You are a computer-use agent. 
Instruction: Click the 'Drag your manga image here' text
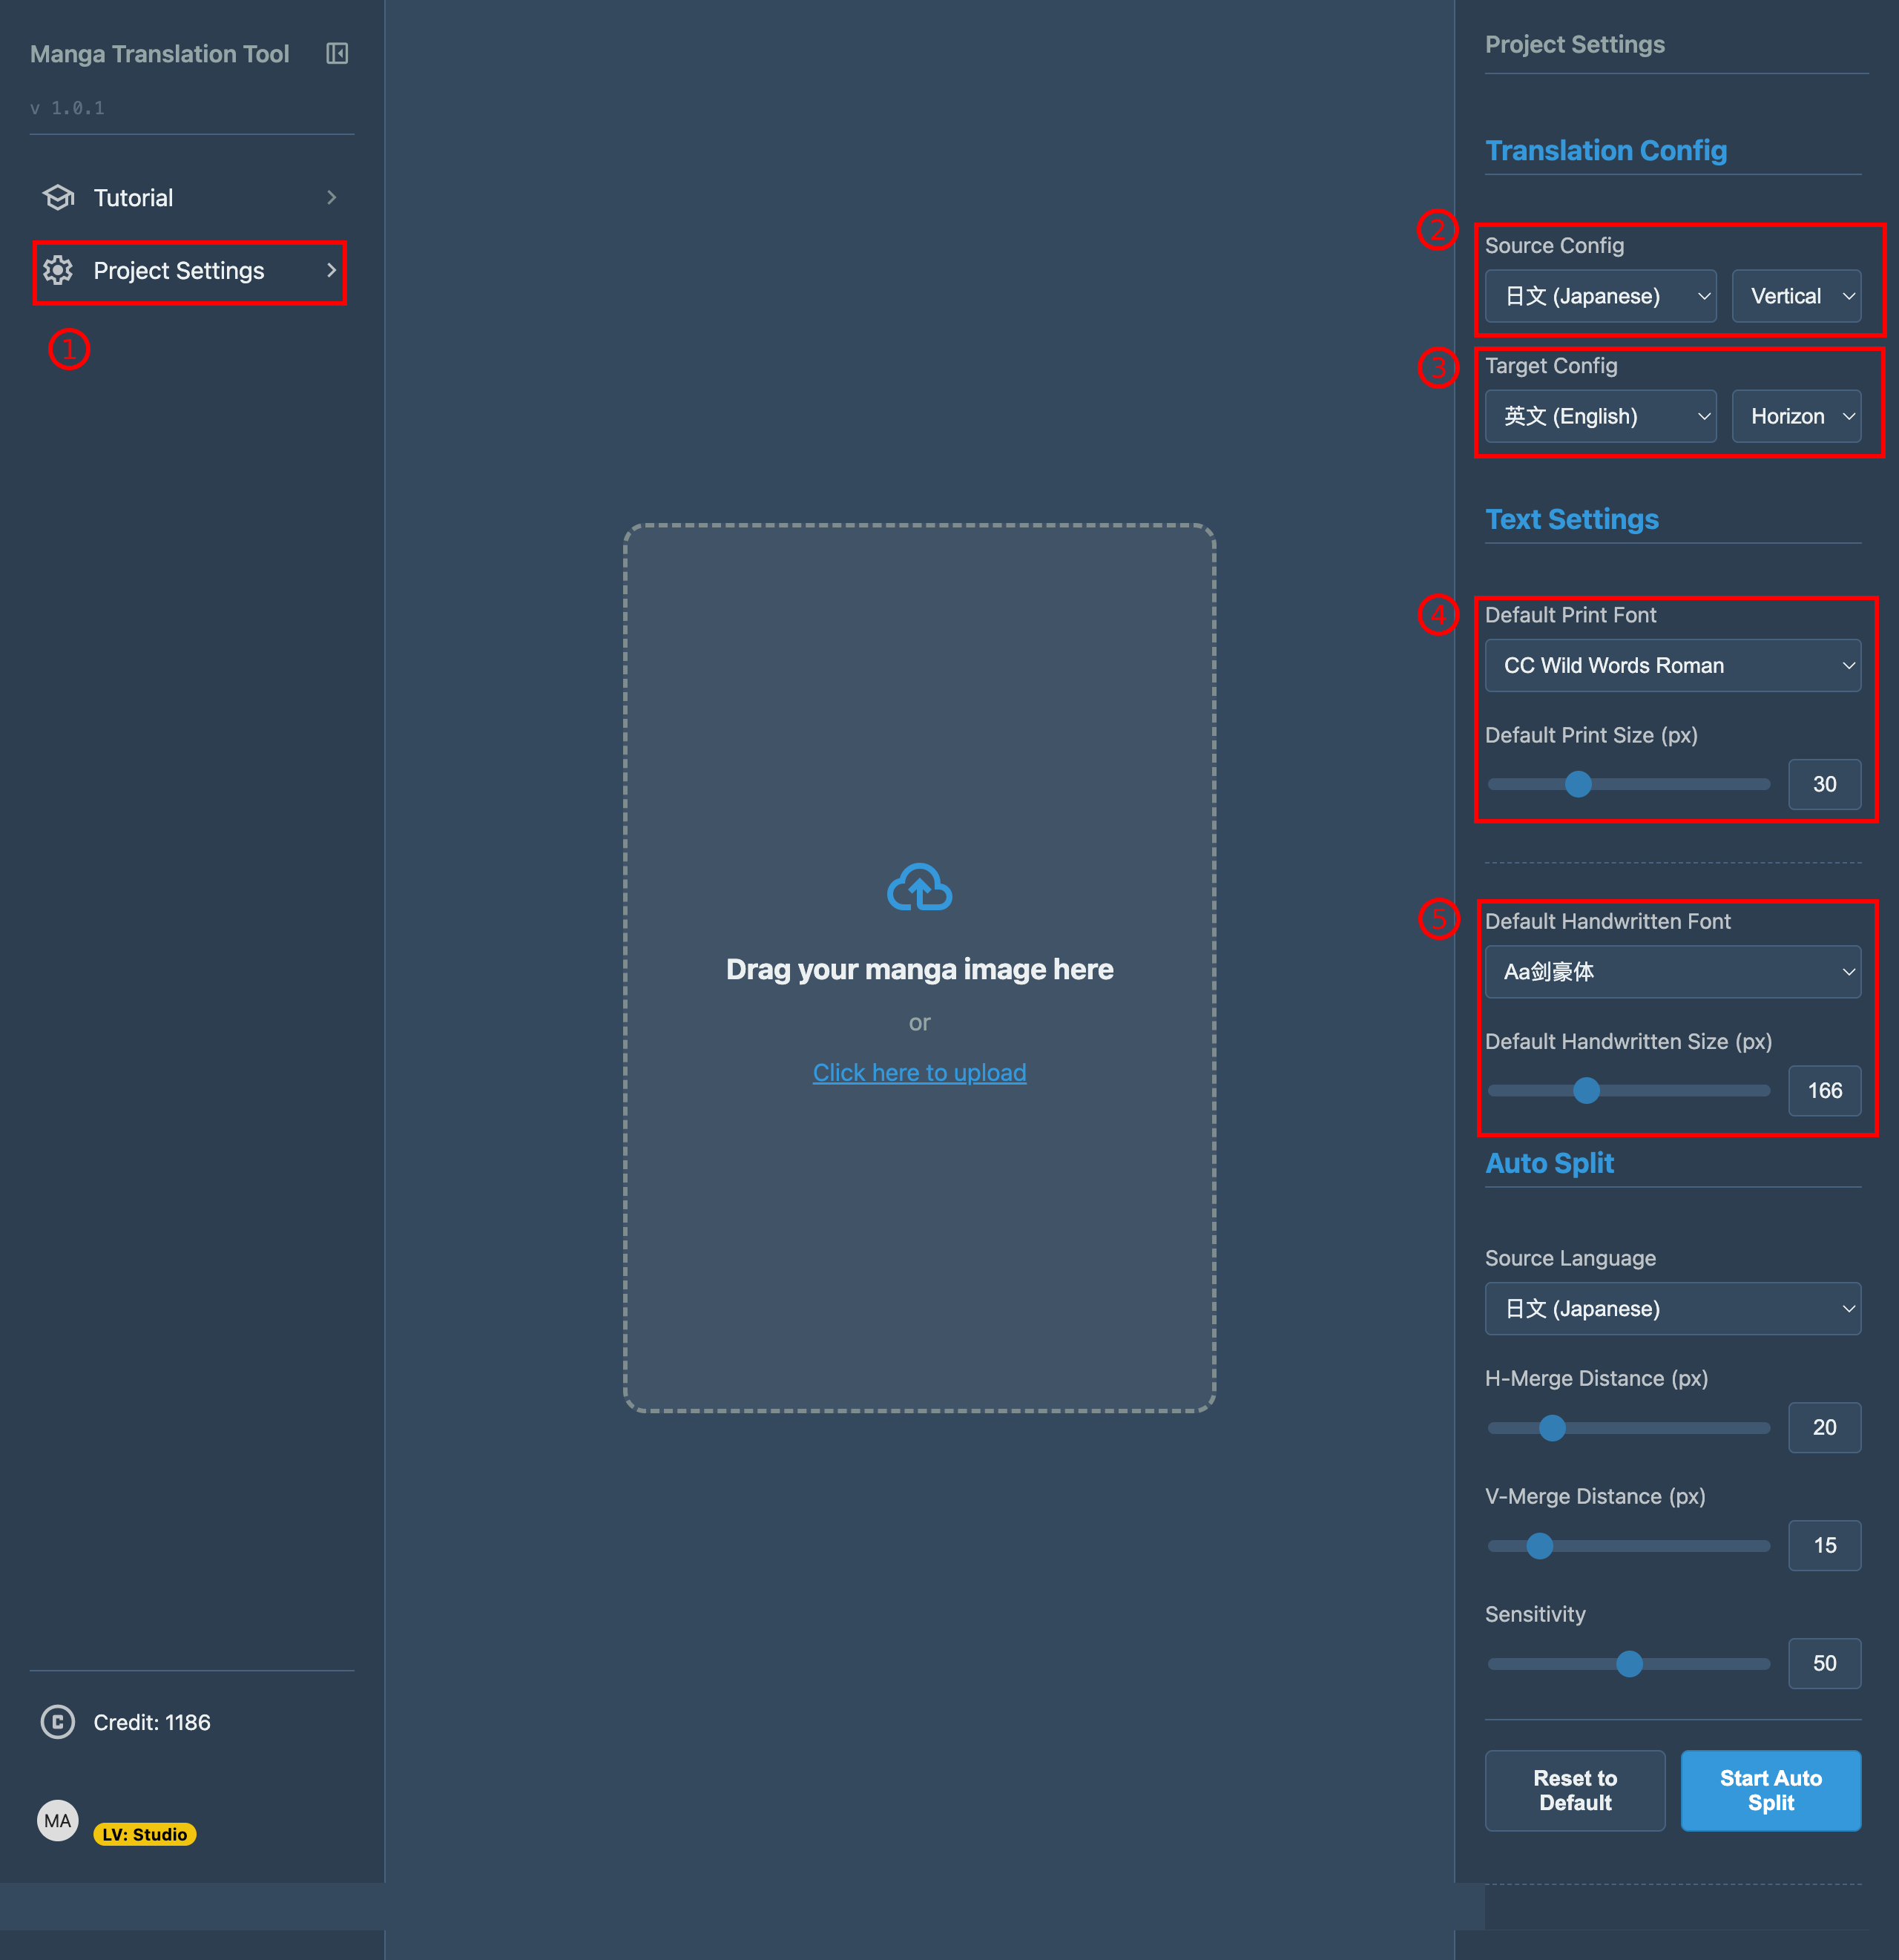click(919, 970)
